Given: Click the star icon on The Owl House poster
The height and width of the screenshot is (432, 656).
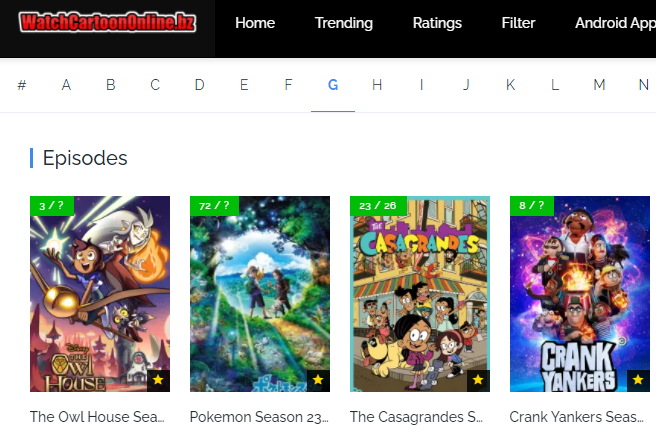Looking at the screenshot, I should click(x=158, y=380).
